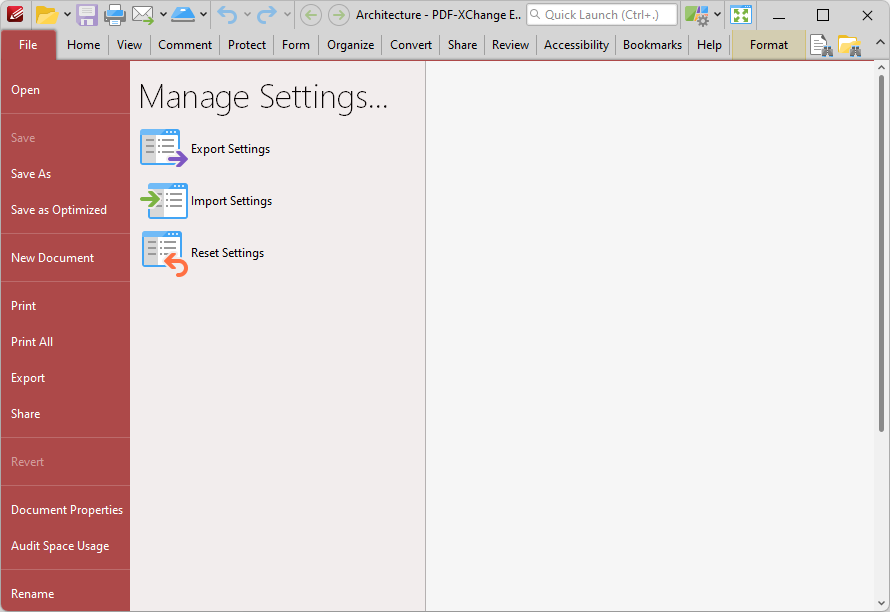890x612 pixels.
Task: Collapse the ribbon with chevron arrow
Action: pyautogui.click(x=880, y=43)
